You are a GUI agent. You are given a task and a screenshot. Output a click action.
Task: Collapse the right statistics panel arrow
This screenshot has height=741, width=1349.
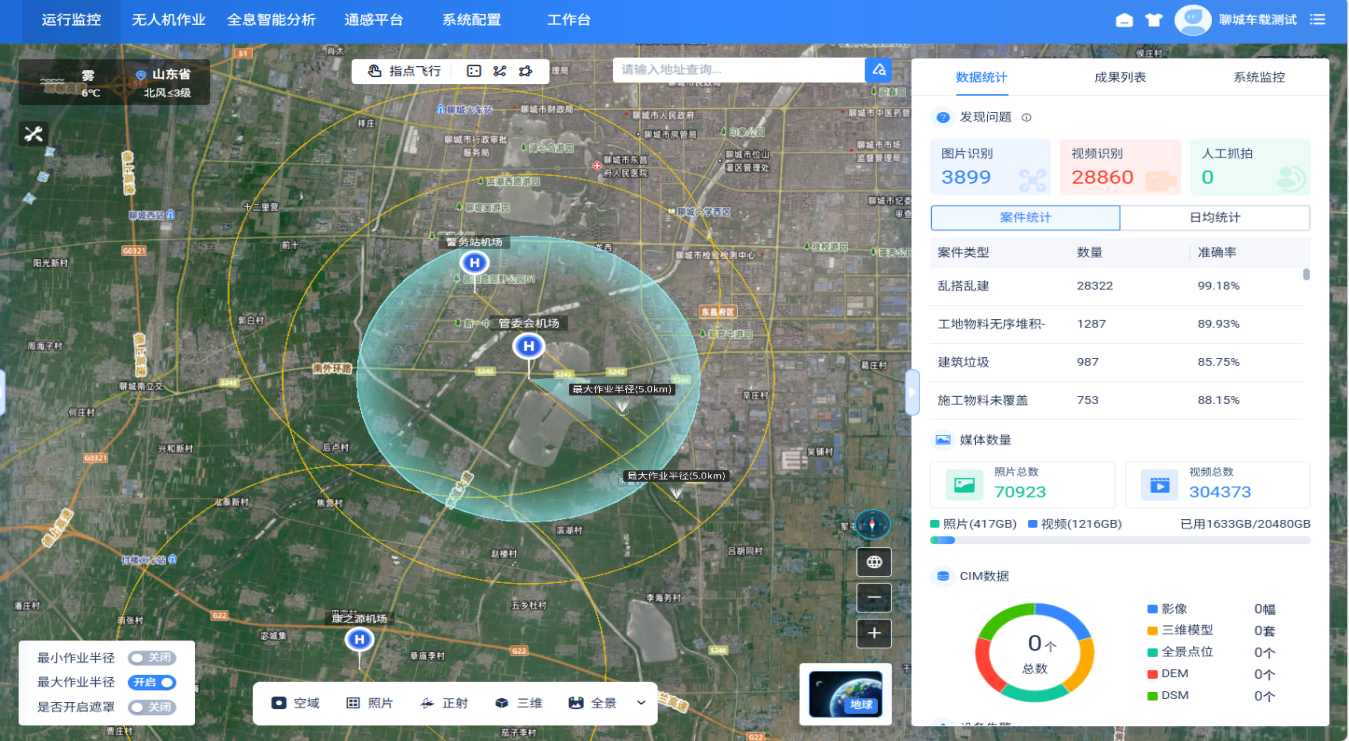(911, 392)
